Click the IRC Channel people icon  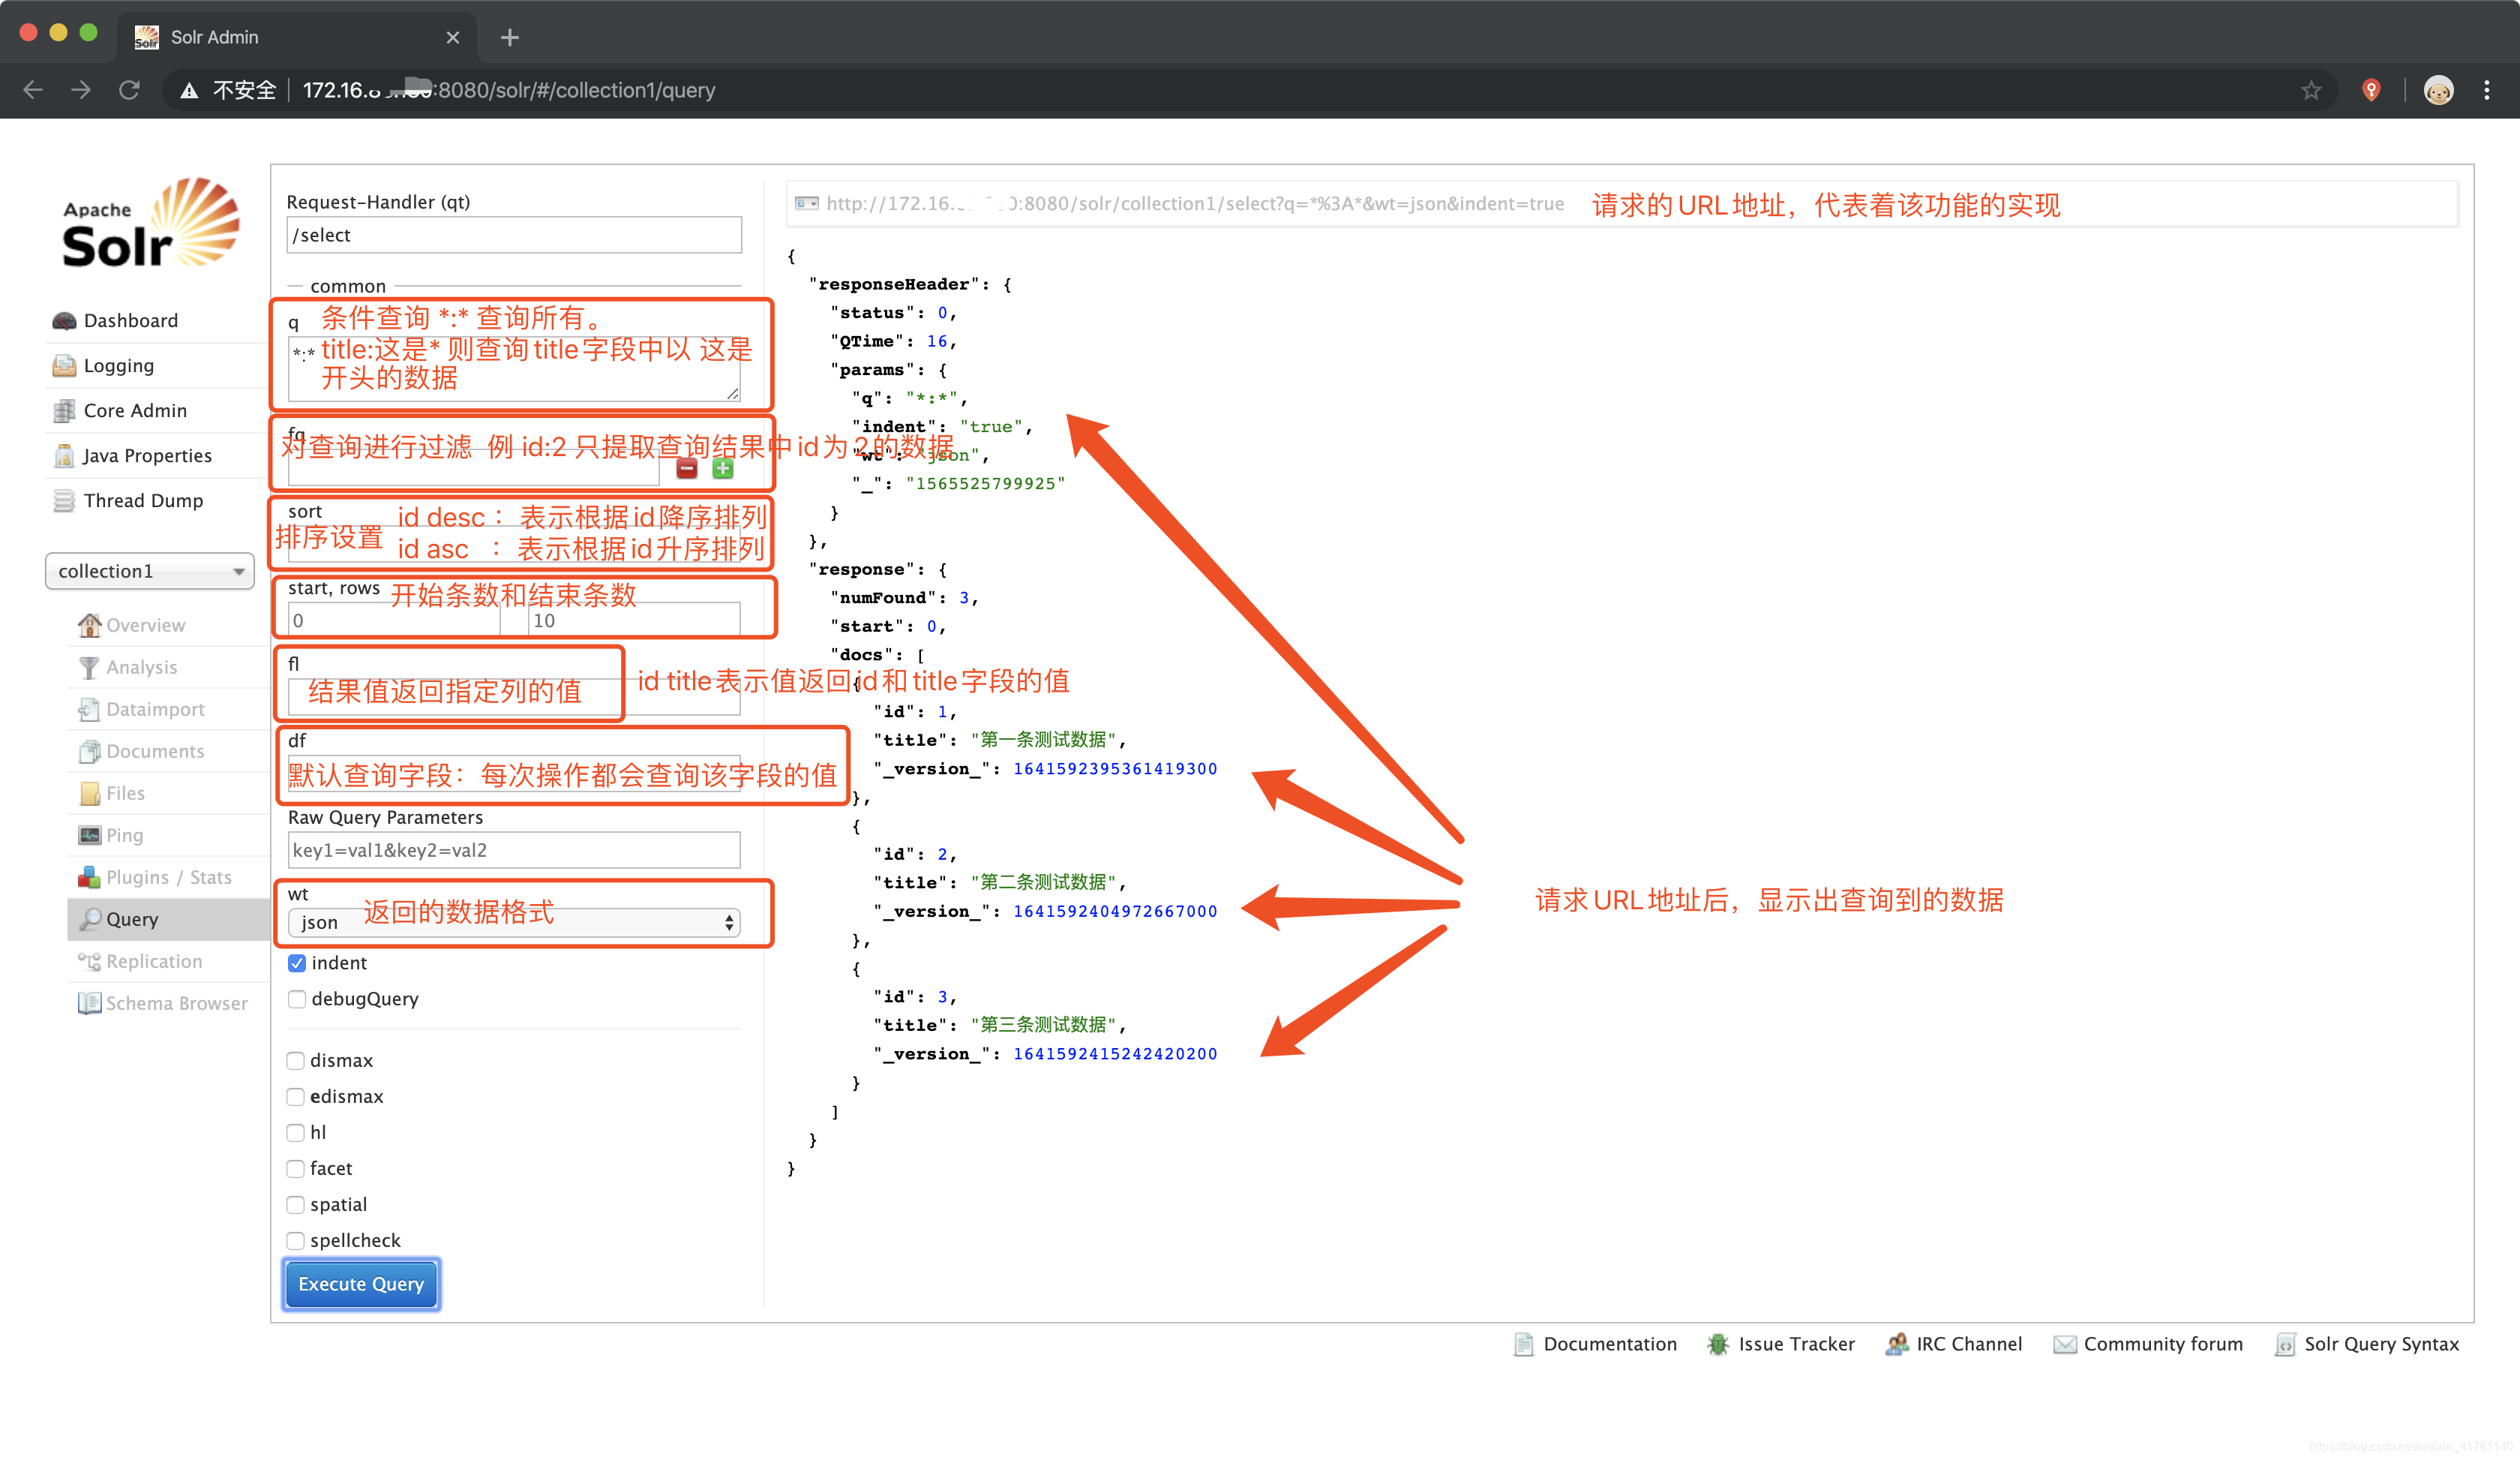click(x=1896, y=1344)
